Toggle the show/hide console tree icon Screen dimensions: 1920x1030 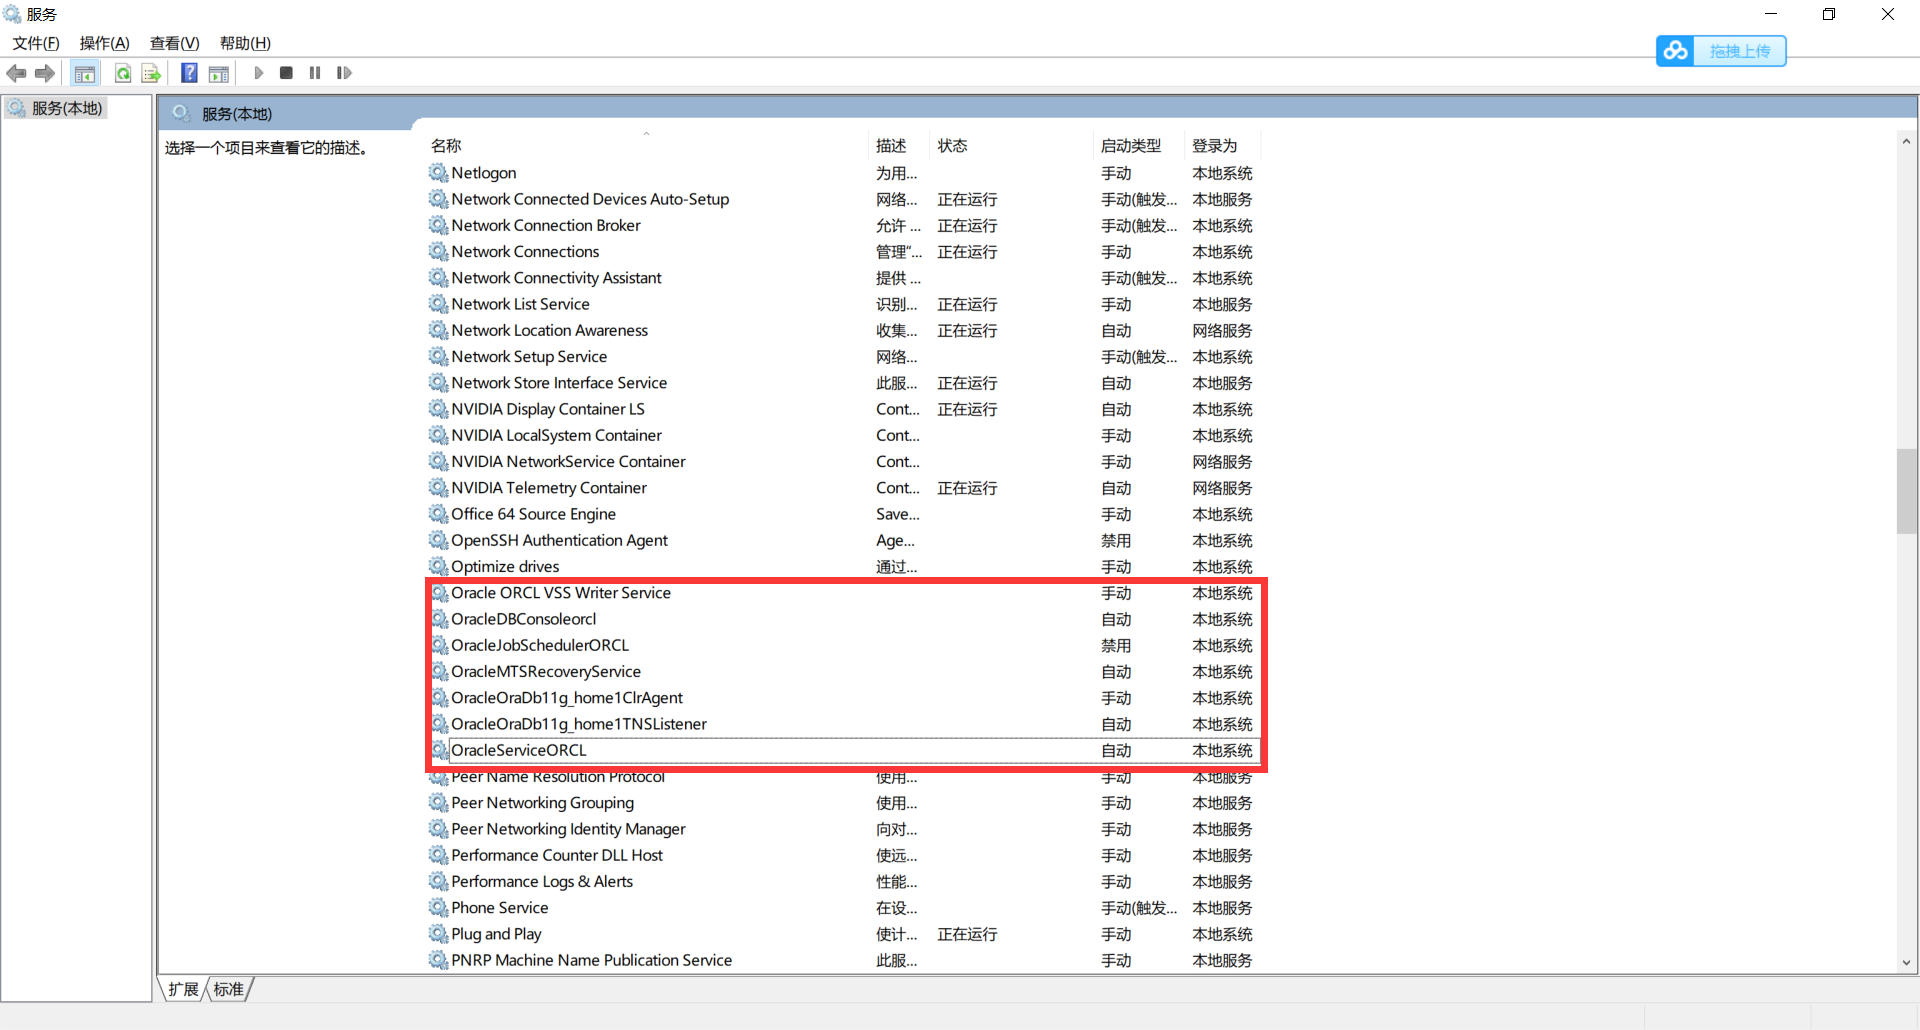coord(85,73)
